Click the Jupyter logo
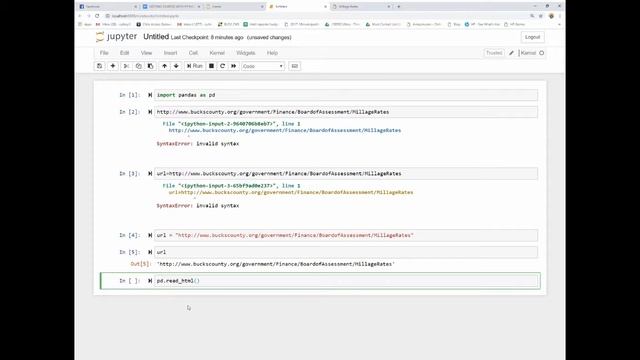 pyautogui.click(x=116, y=37)
